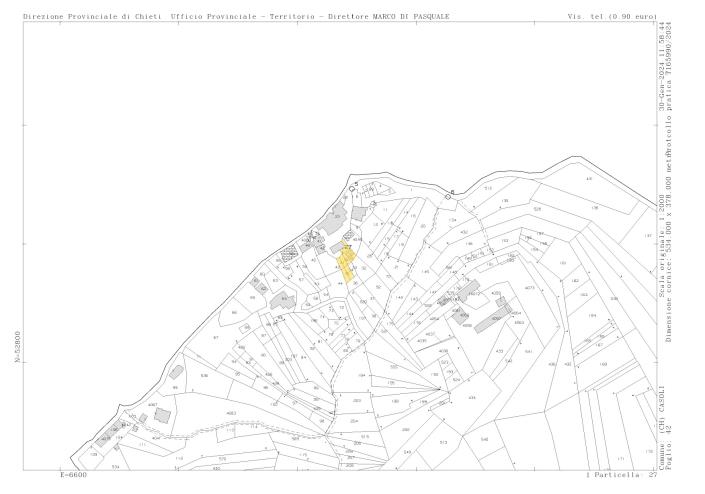This screenshot has height=494, width=705.
Task: Select parcel 548 near the bottom edge
Action: tap(484, 439)
